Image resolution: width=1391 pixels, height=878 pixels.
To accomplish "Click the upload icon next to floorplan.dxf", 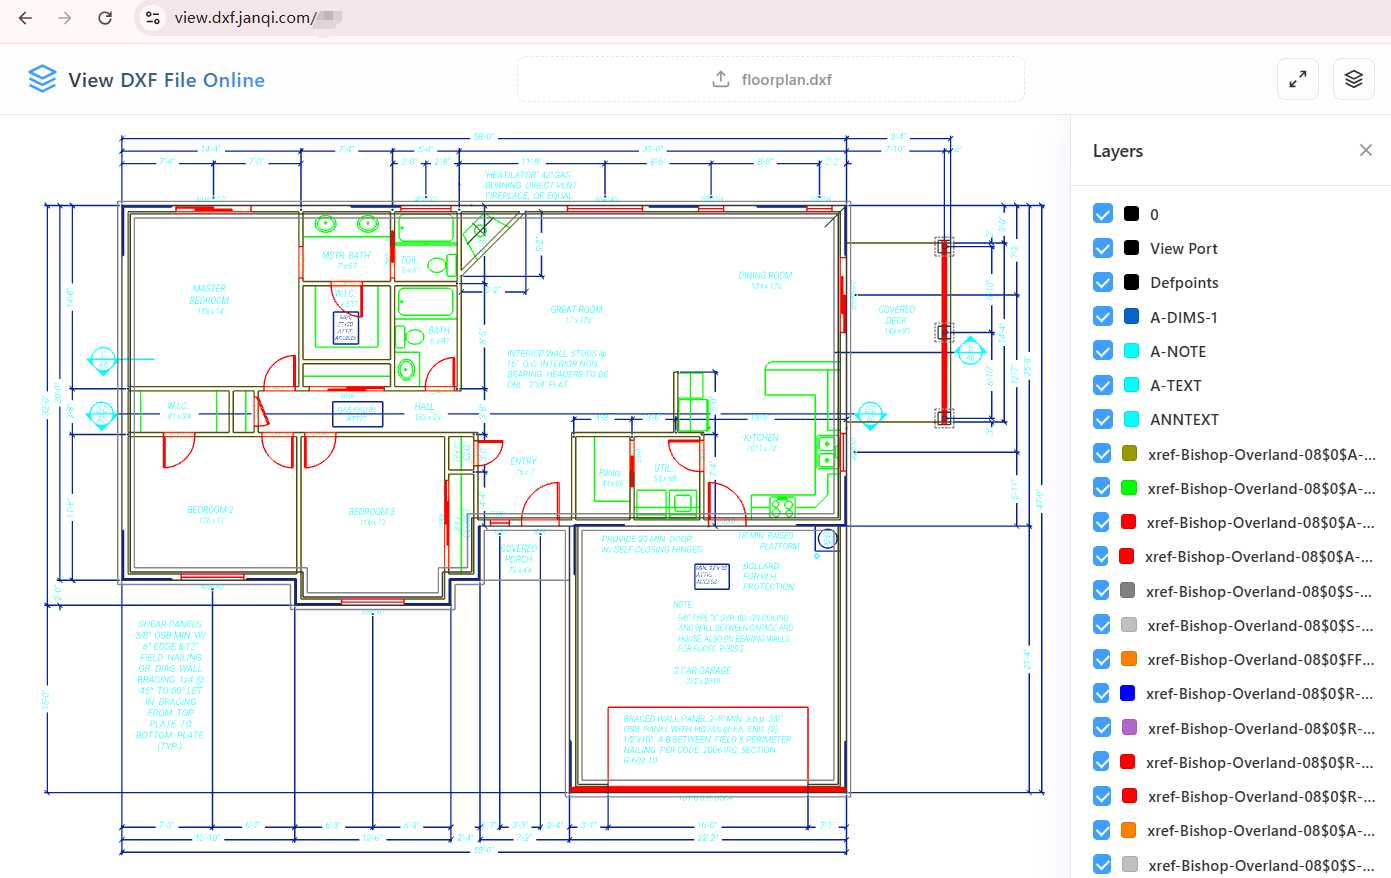I will pos(721,79).
